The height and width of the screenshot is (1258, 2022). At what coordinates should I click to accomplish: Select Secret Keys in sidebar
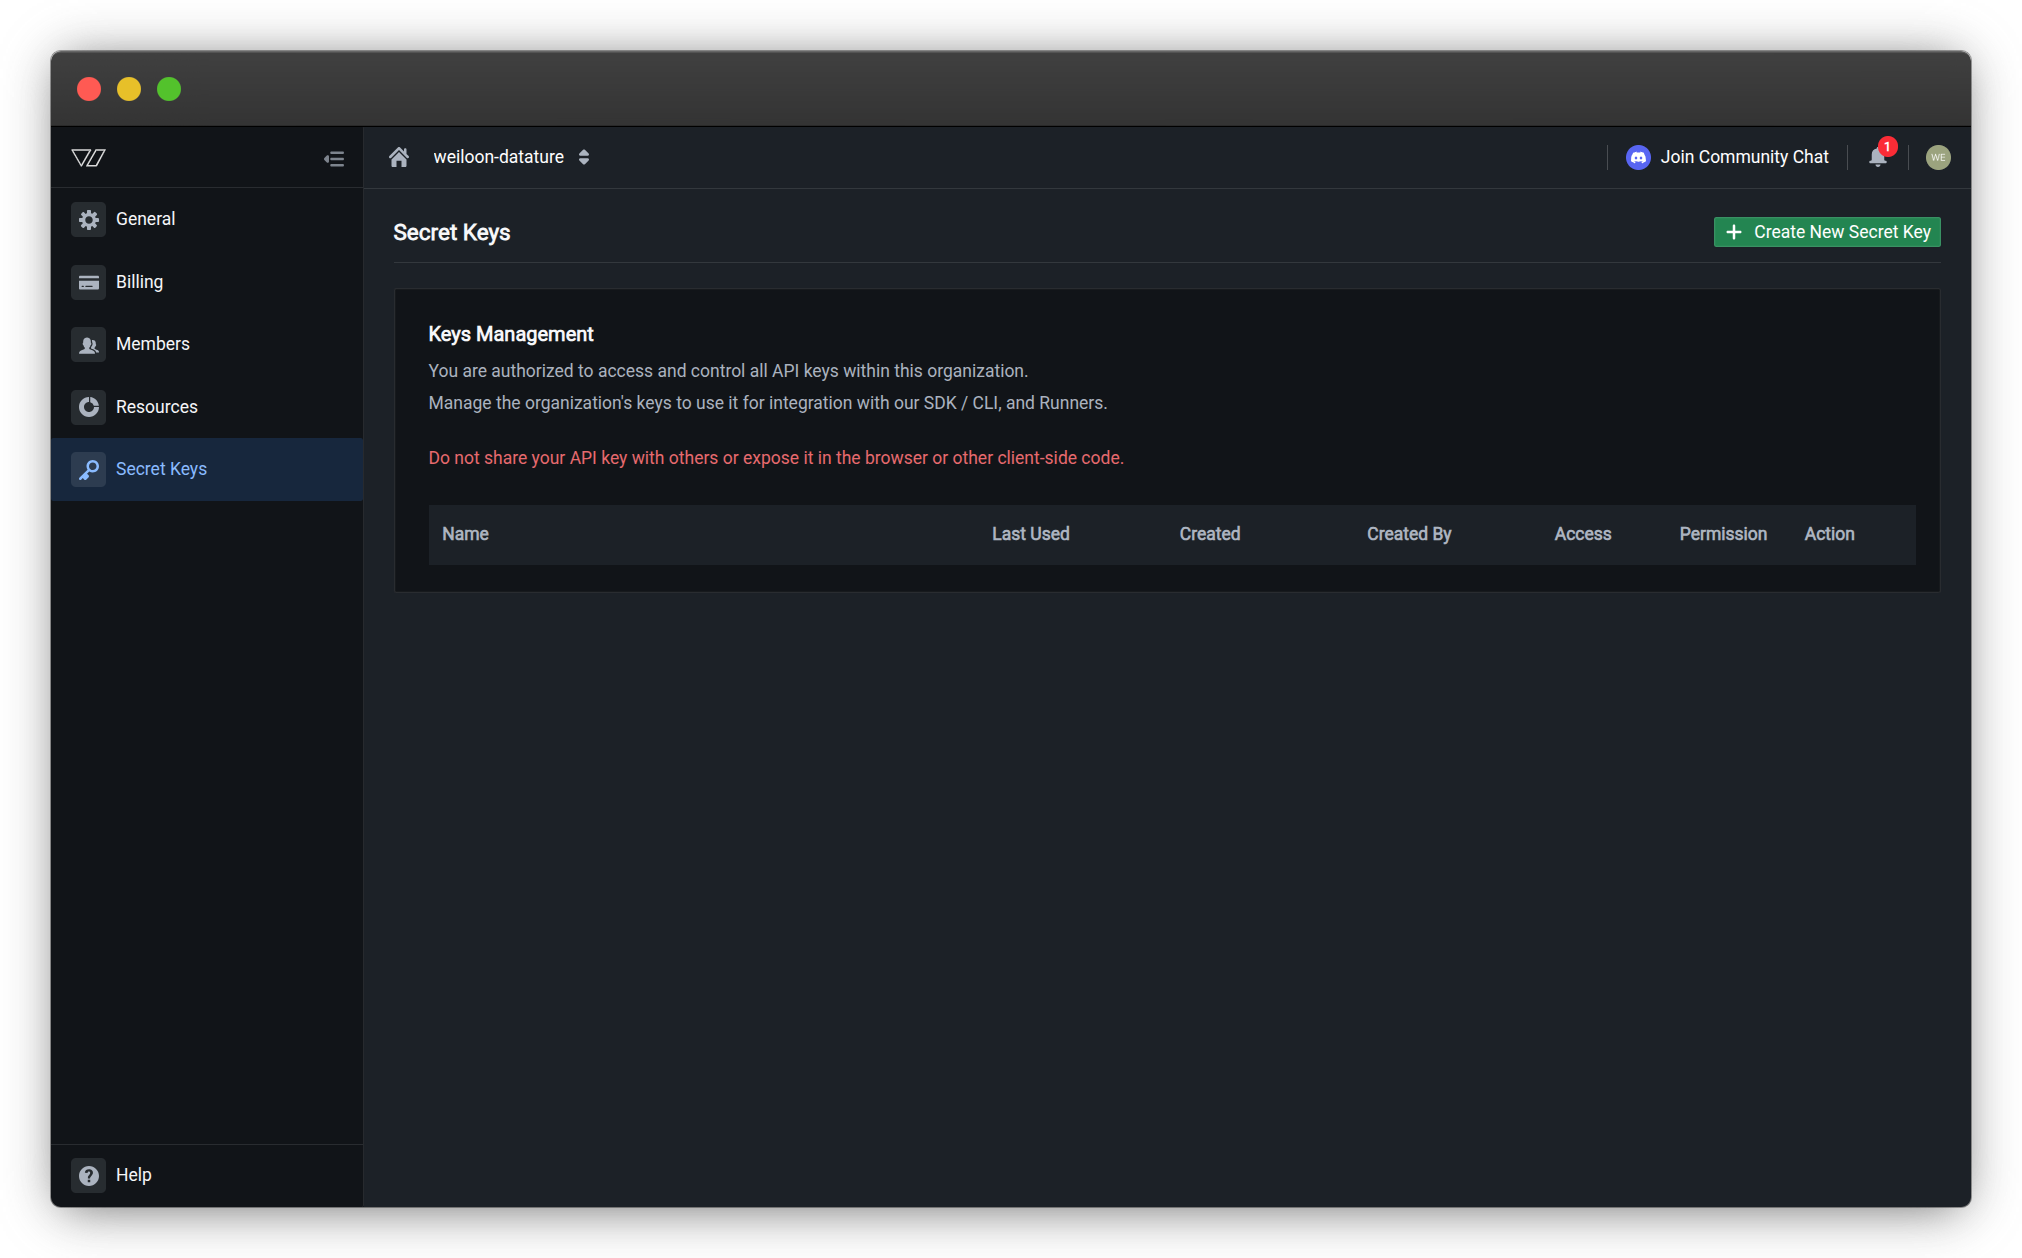(161, 469)
